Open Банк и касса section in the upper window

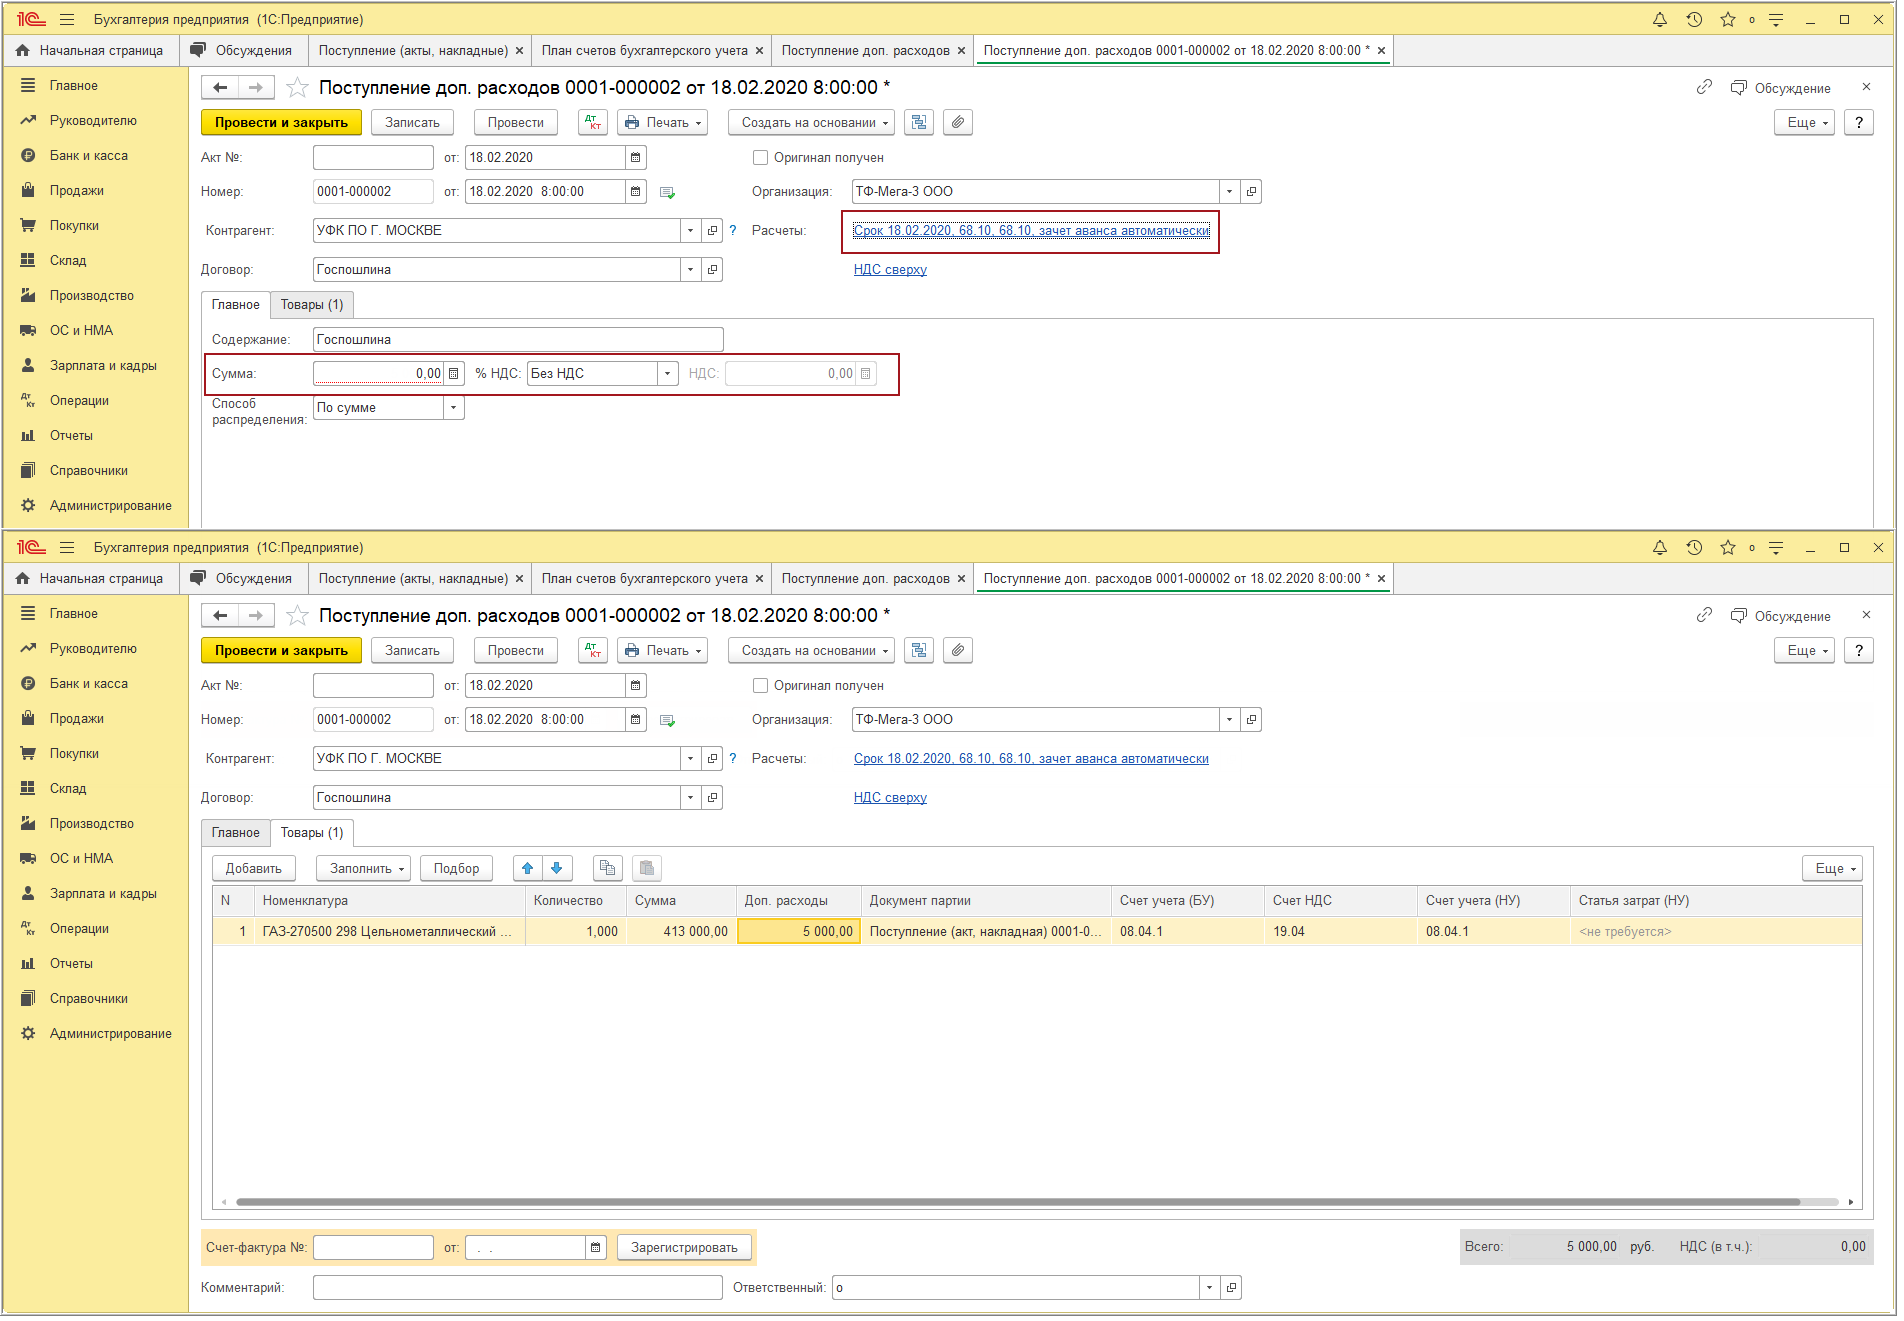(x=89, y=156)
